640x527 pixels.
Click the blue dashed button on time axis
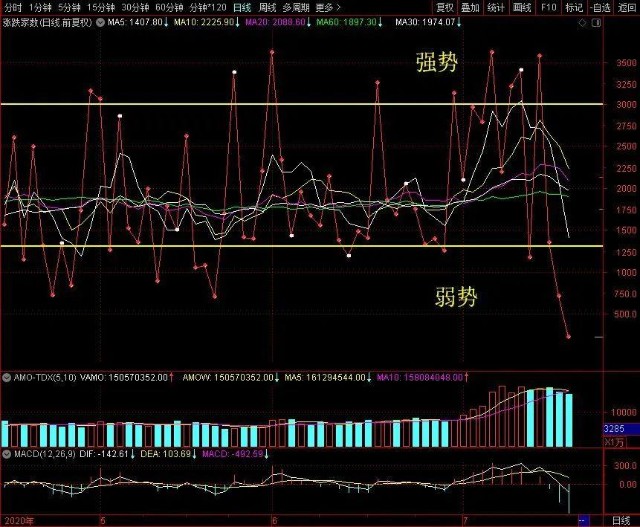click(x=583, y=520)
